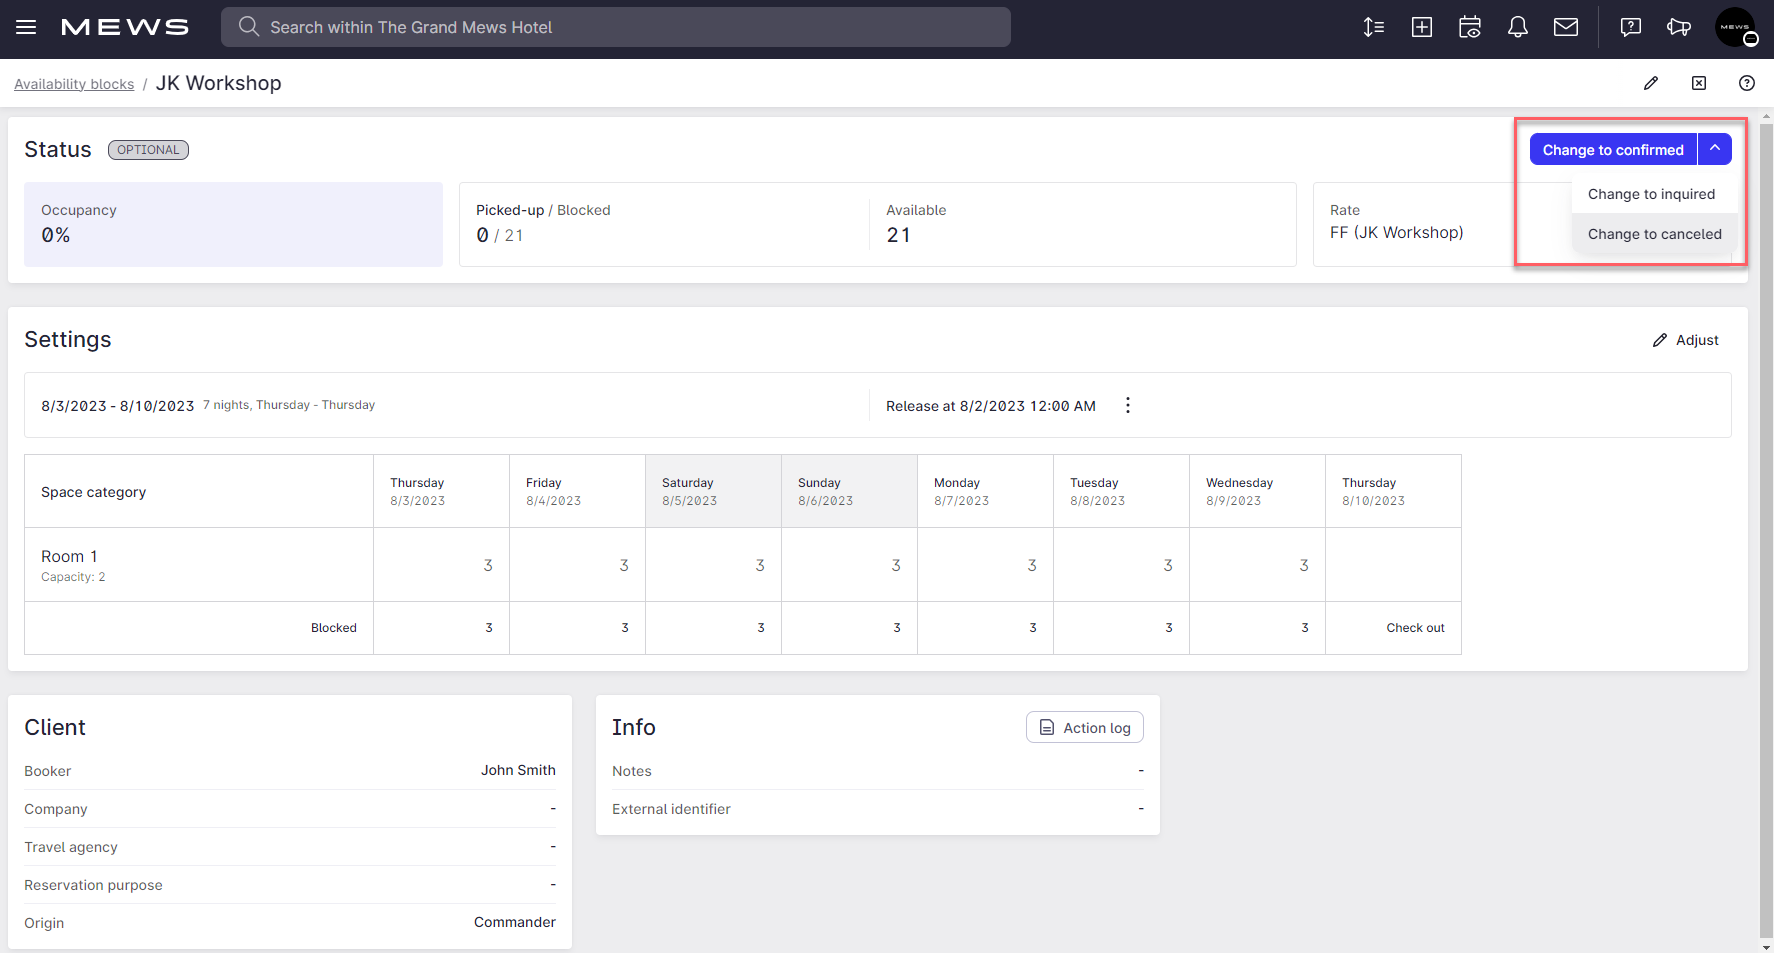Open the reservation overview calendar icon
This screenshot has height=953, width=1774.
pyautogui.click(x=1469, y=27)
